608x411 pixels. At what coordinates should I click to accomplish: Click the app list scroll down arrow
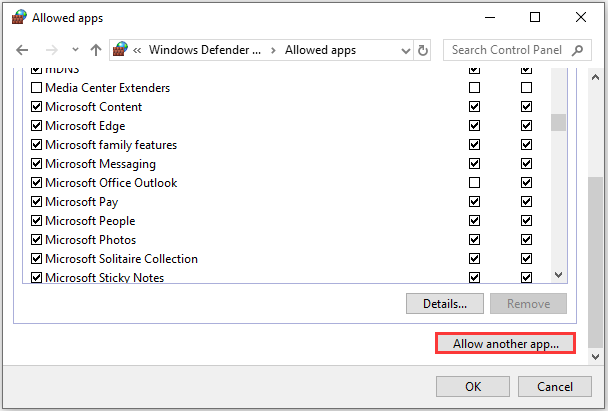point(558,275)
